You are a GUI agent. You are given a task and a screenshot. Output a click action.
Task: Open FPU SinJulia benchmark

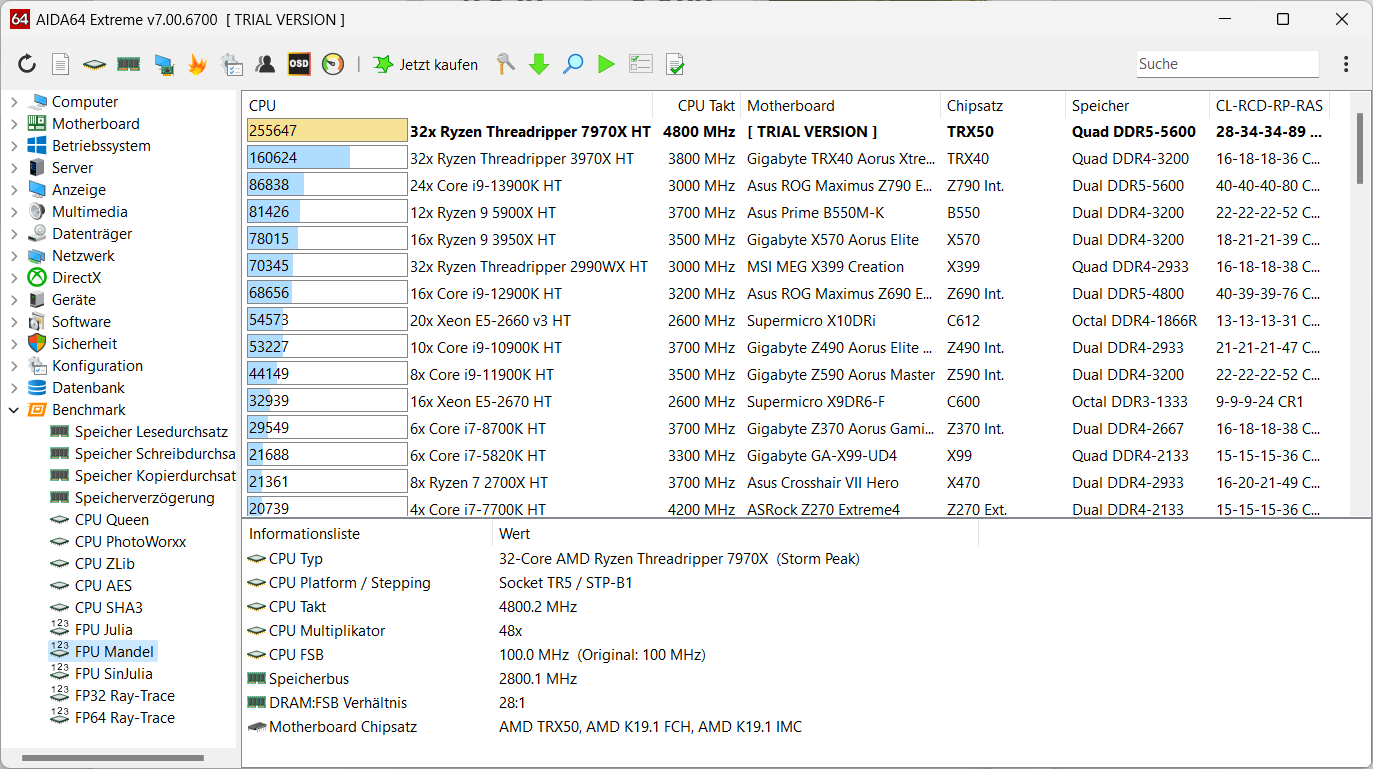coord(113,674)
